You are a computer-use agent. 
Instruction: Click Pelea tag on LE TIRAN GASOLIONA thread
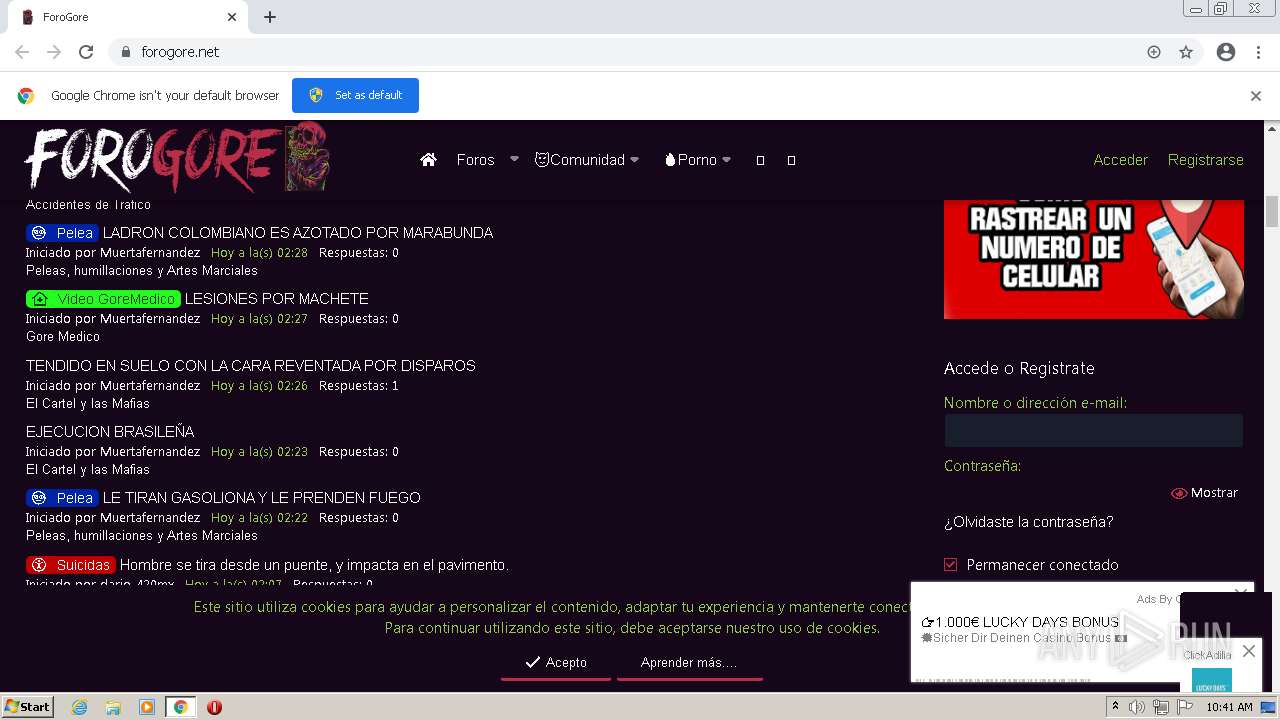(62, 498)
